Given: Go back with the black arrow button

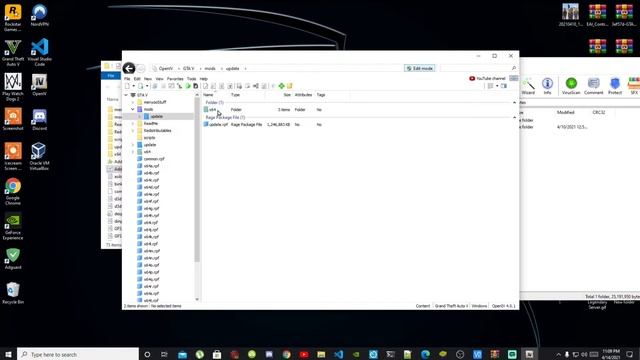Looking at the screenshot, I should (129, 69).
